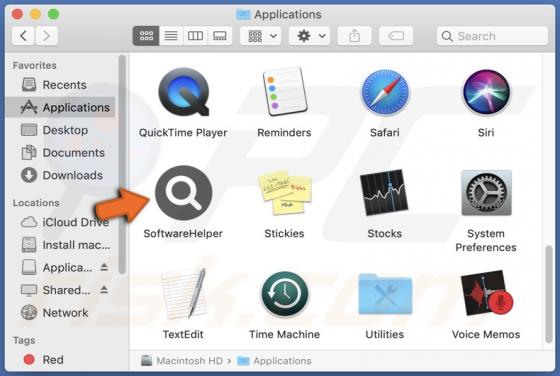This screenshot has width=560, height=376.
Task: Click the Share toolbar button
Action: (x=354, y=36)
